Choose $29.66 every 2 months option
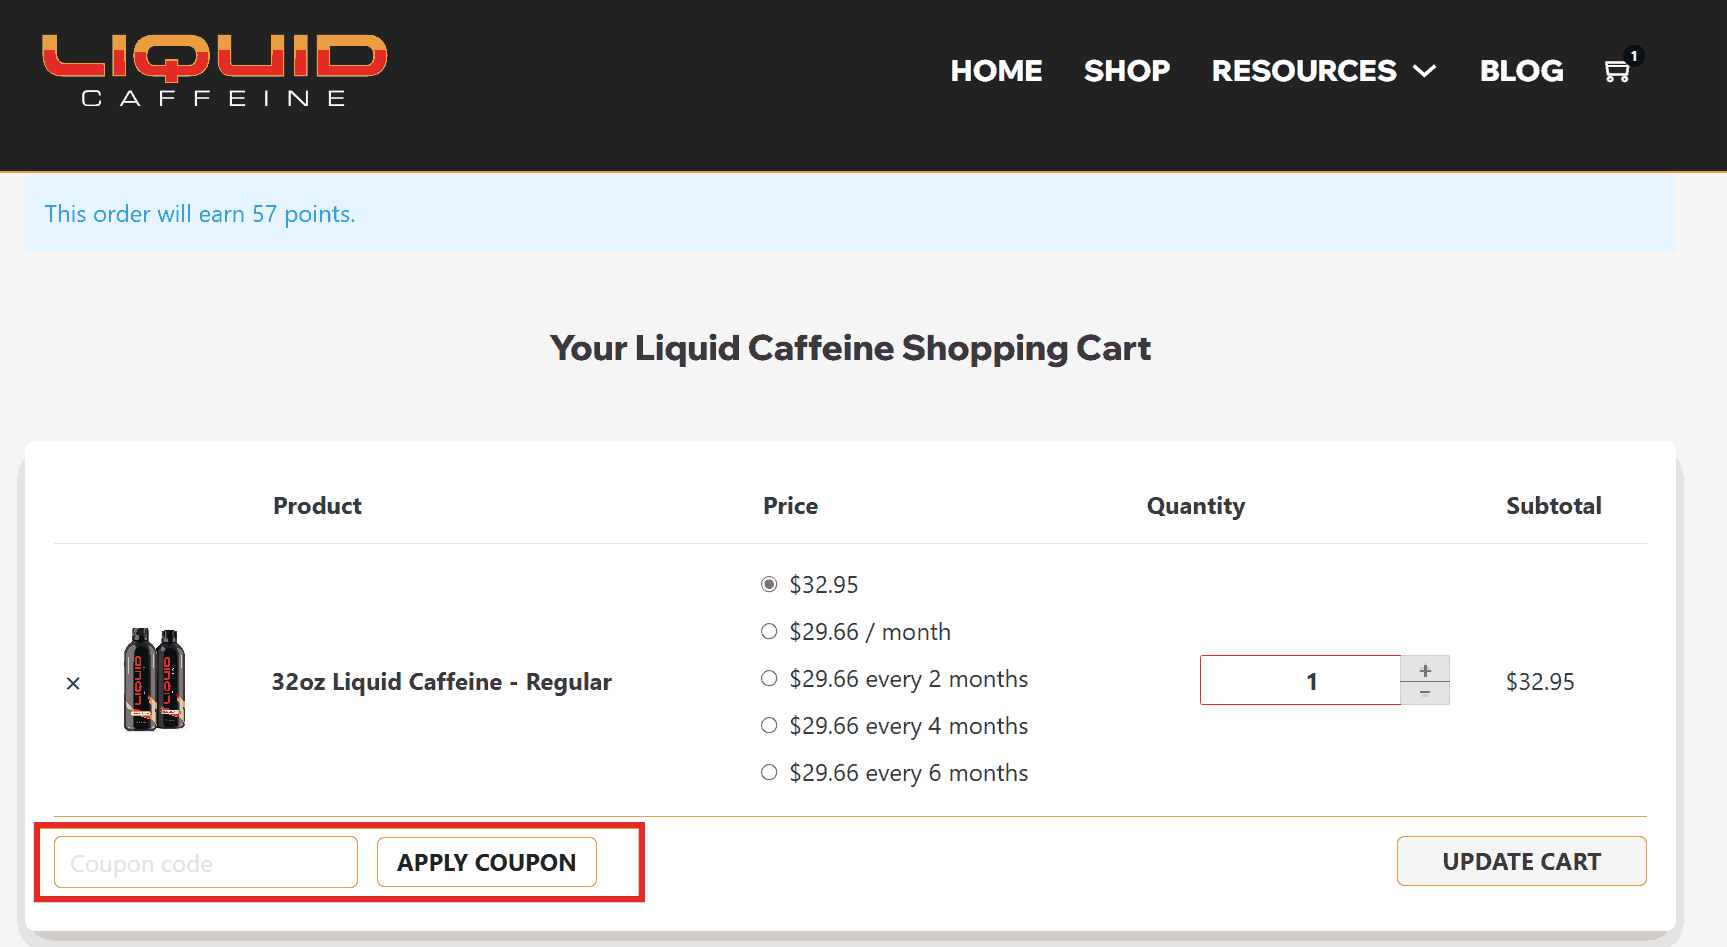 (x=769, y=678)
